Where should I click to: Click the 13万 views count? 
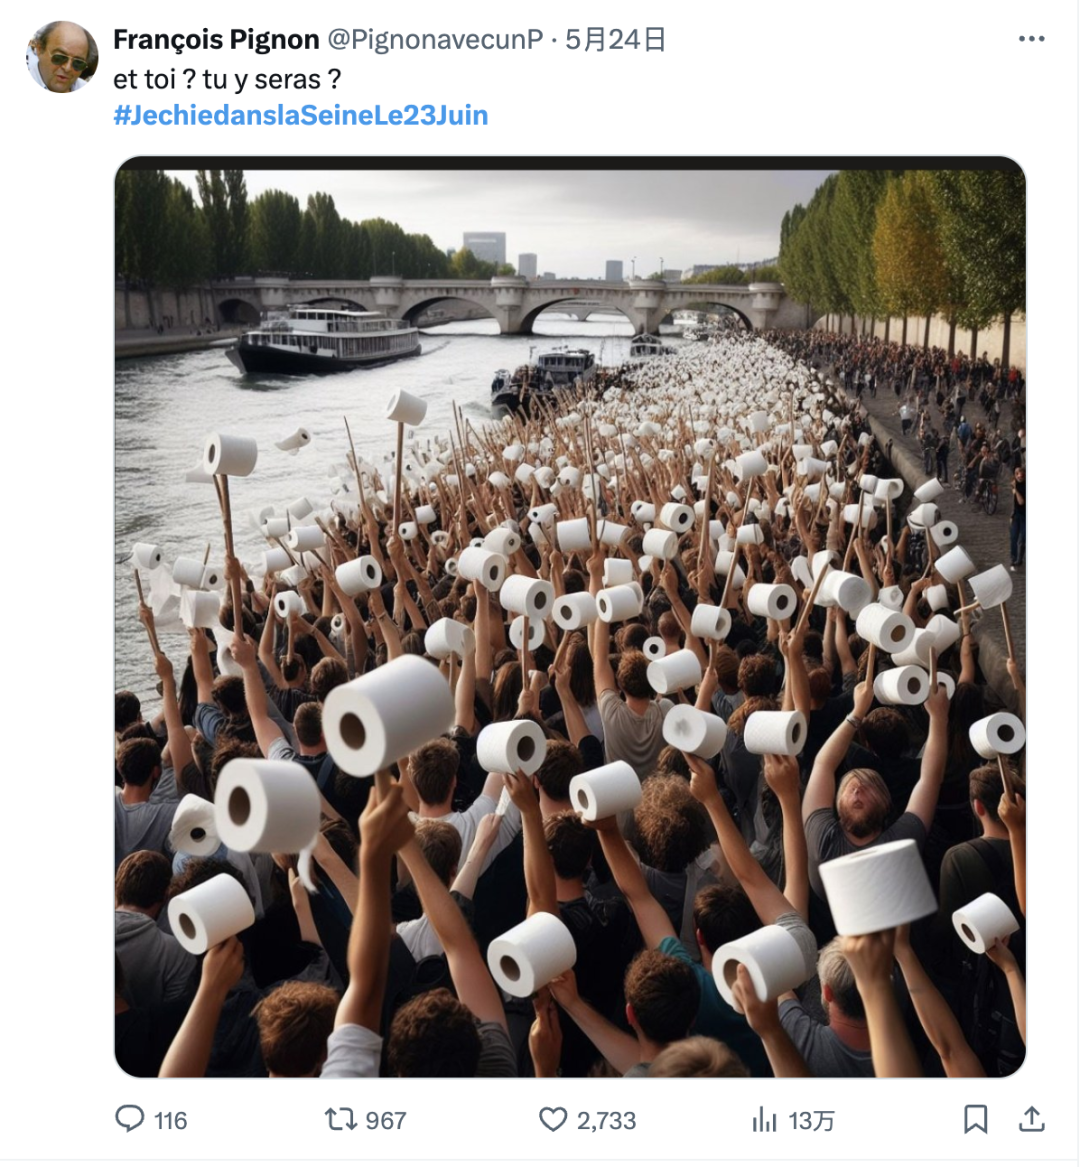811,1121
